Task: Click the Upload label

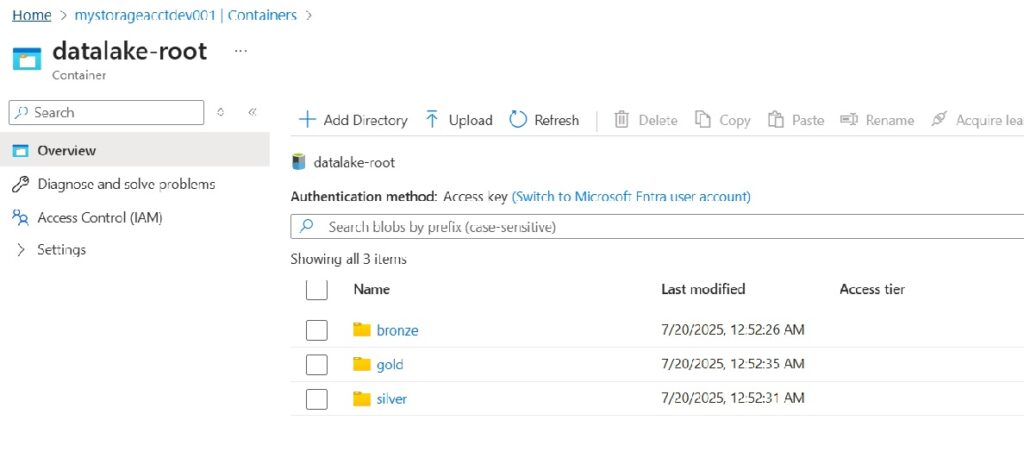Action: (470, 120)
